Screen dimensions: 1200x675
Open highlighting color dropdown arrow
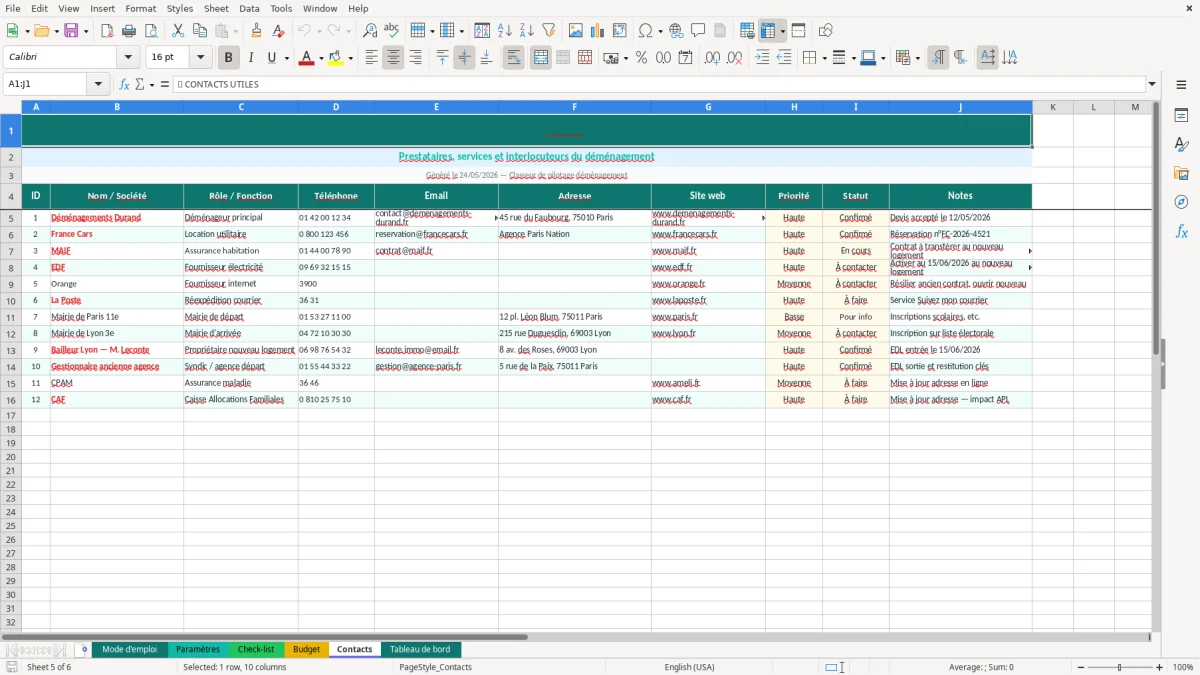coord(350,58)
